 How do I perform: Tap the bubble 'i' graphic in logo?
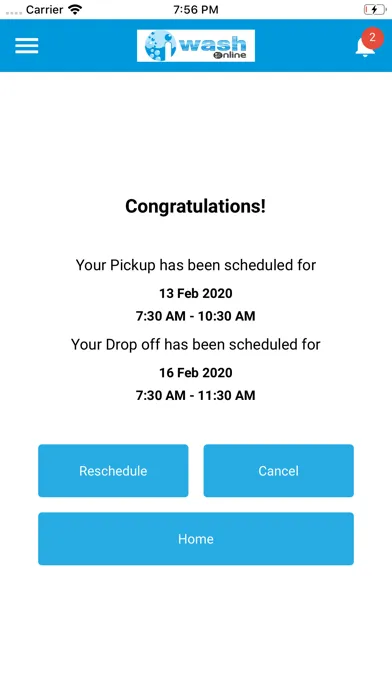(x=161, y=46)
